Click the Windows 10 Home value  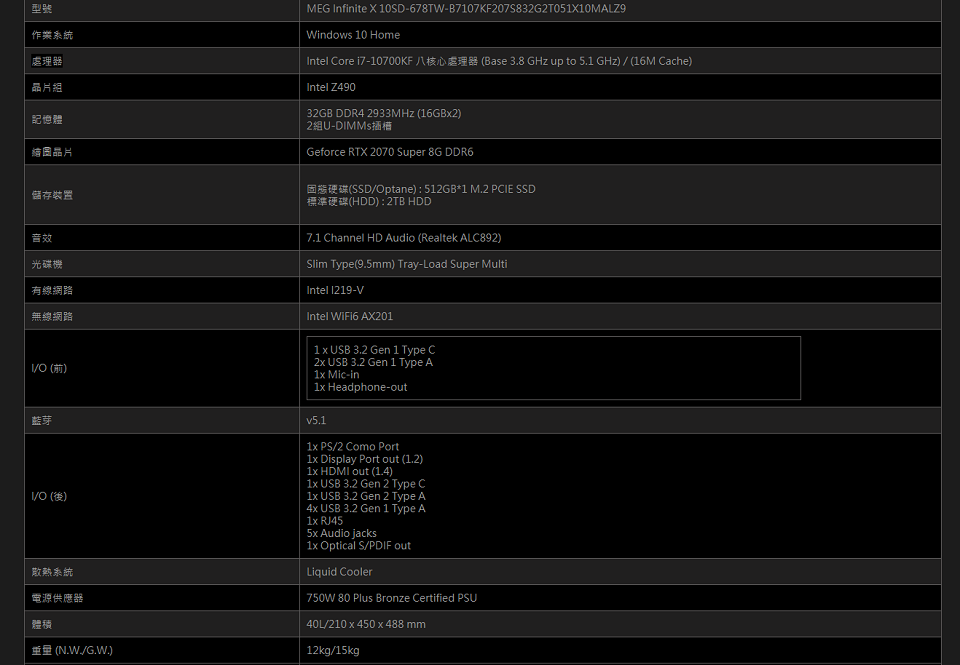(353, 35)
